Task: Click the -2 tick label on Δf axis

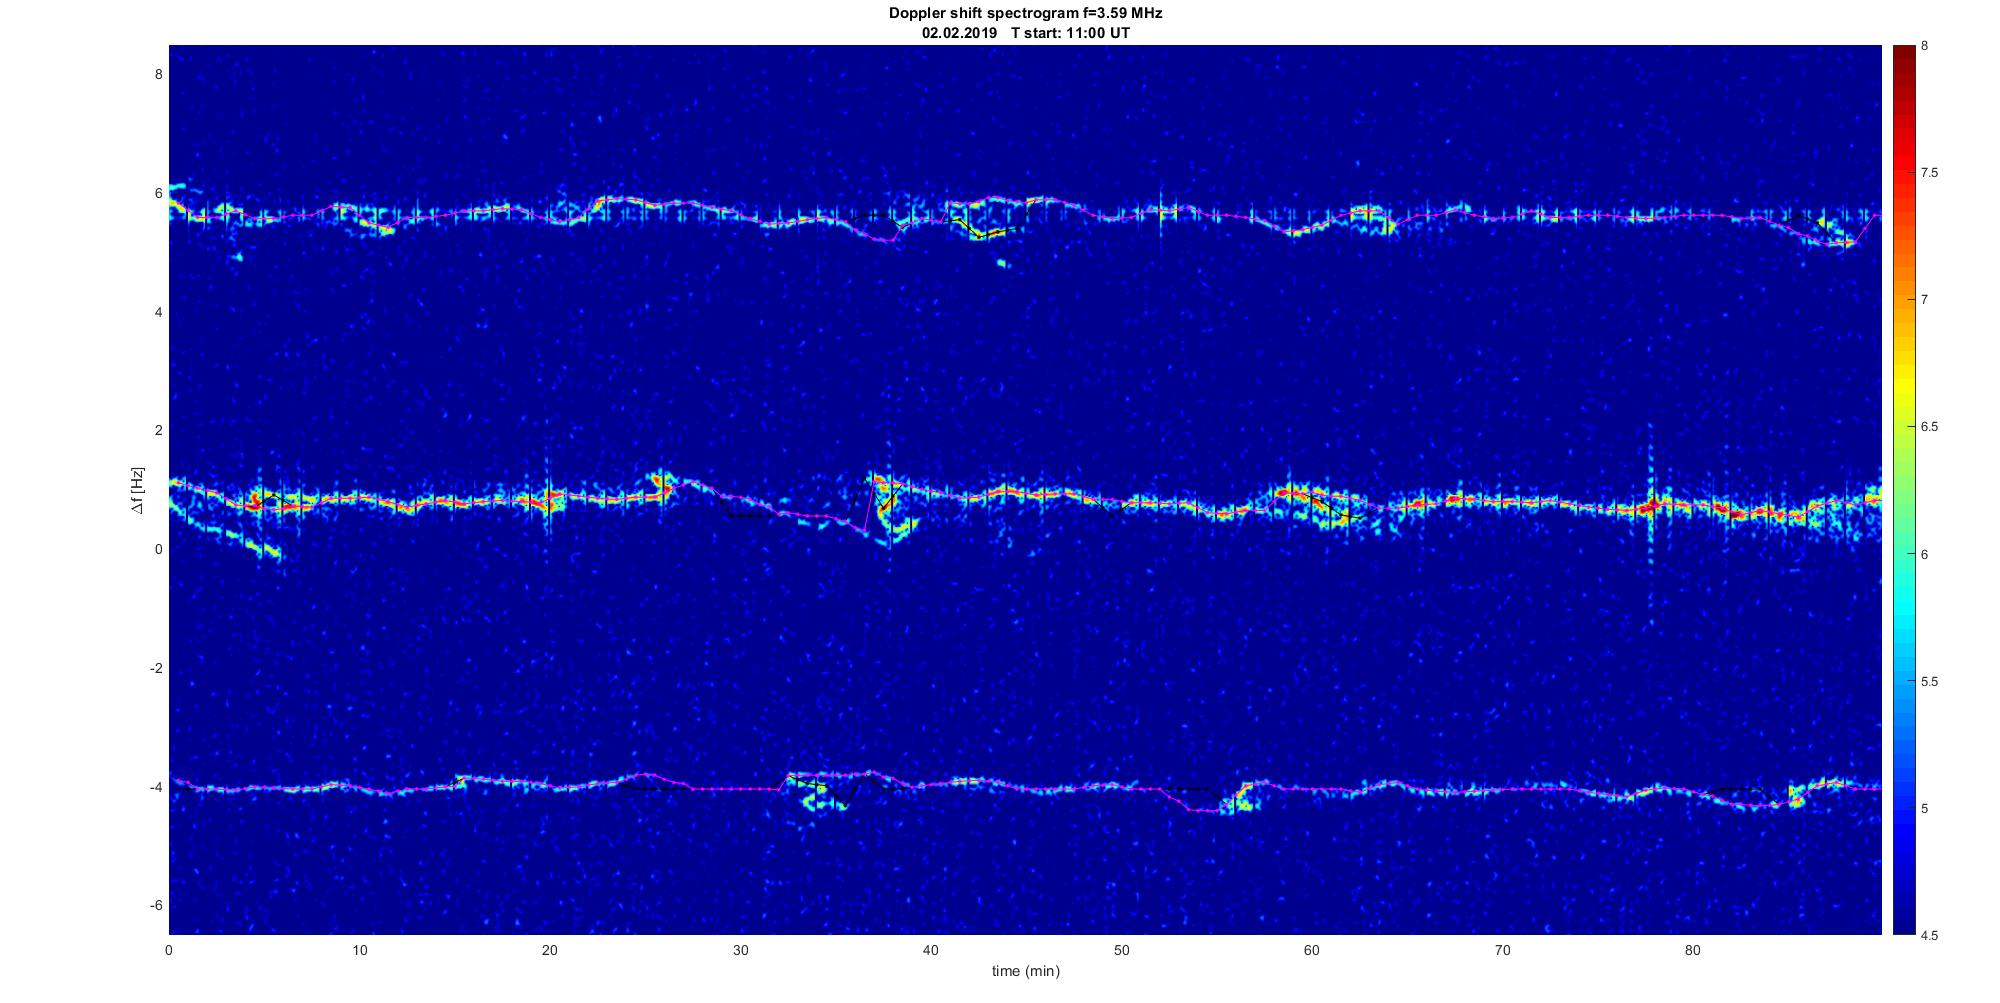Action: pyautogui.click(x=156, y=668)
